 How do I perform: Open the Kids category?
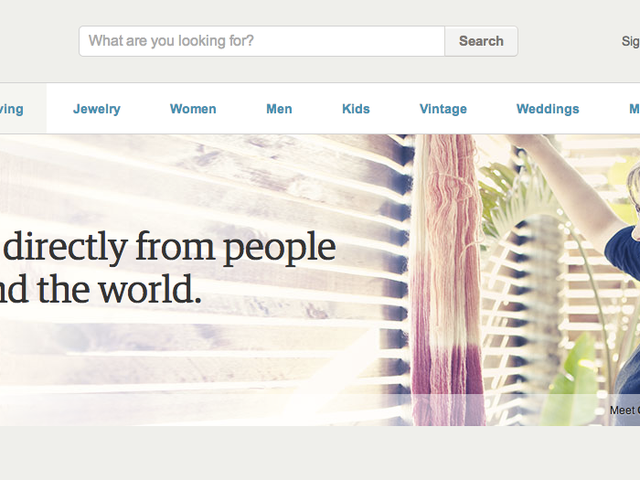tap(356, 109)
